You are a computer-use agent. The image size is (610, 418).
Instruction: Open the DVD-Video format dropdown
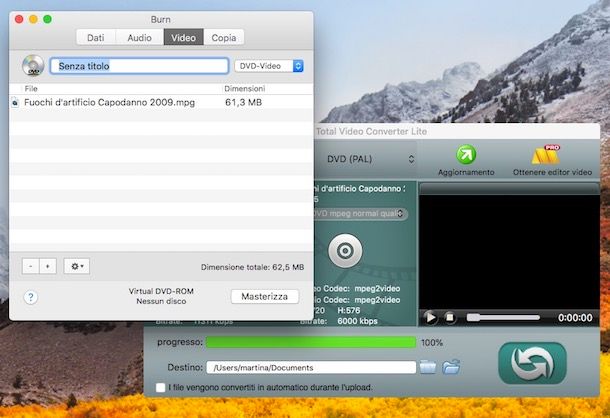[x=269, y=66]
